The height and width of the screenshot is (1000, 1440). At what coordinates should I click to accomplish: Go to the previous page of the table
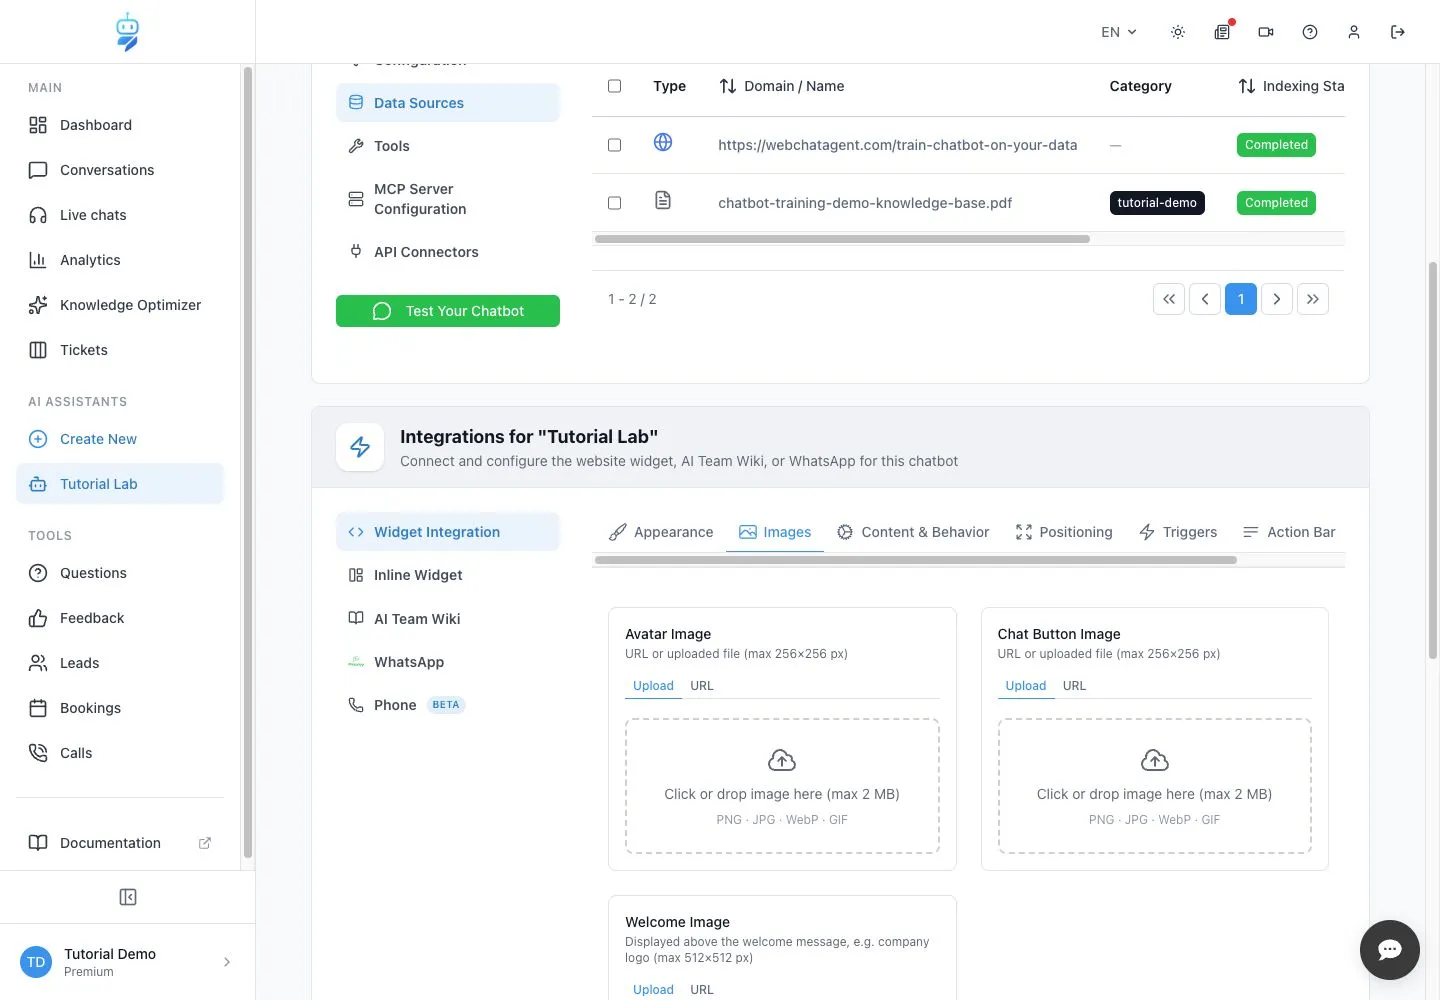[x=1205, y=299]
